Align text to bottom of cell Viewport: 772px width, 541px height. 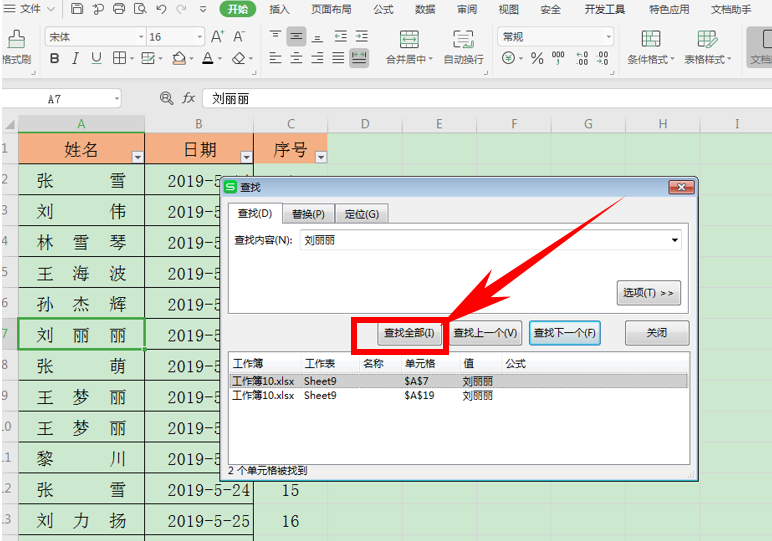(318, 37)
